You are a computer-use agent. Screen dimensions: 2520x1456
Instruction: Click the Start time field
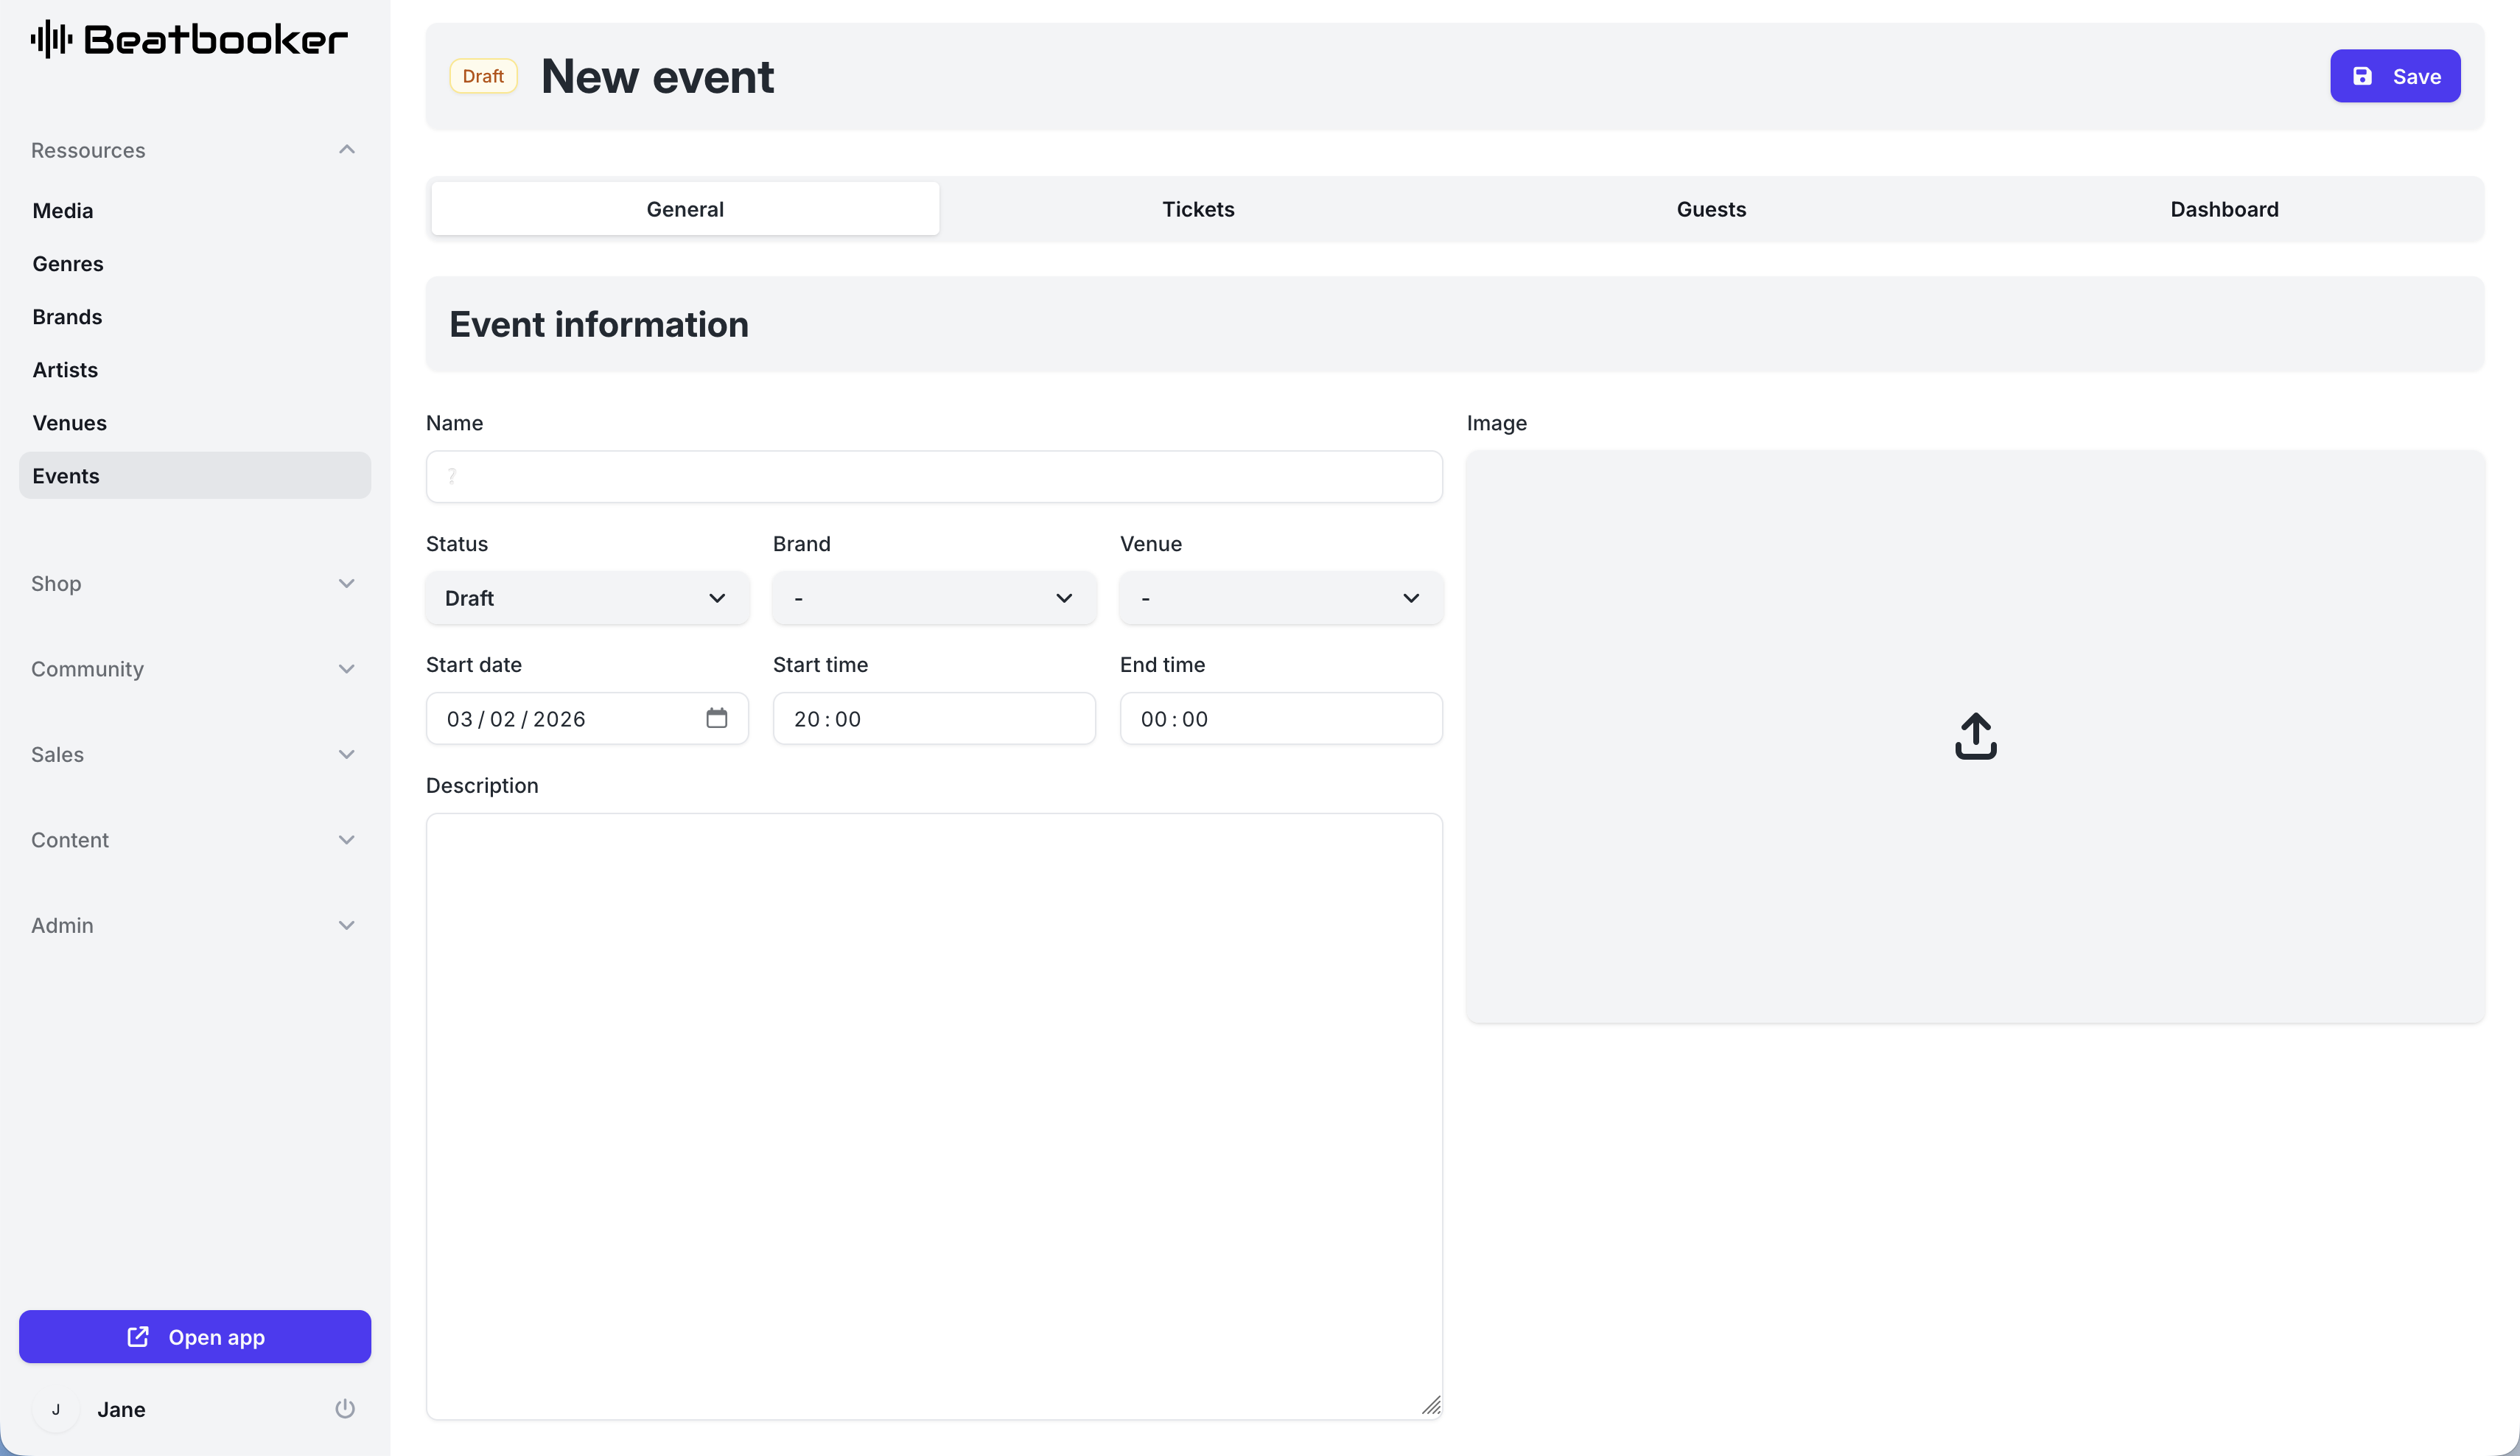pyautogui.click(x=933, y=719)
